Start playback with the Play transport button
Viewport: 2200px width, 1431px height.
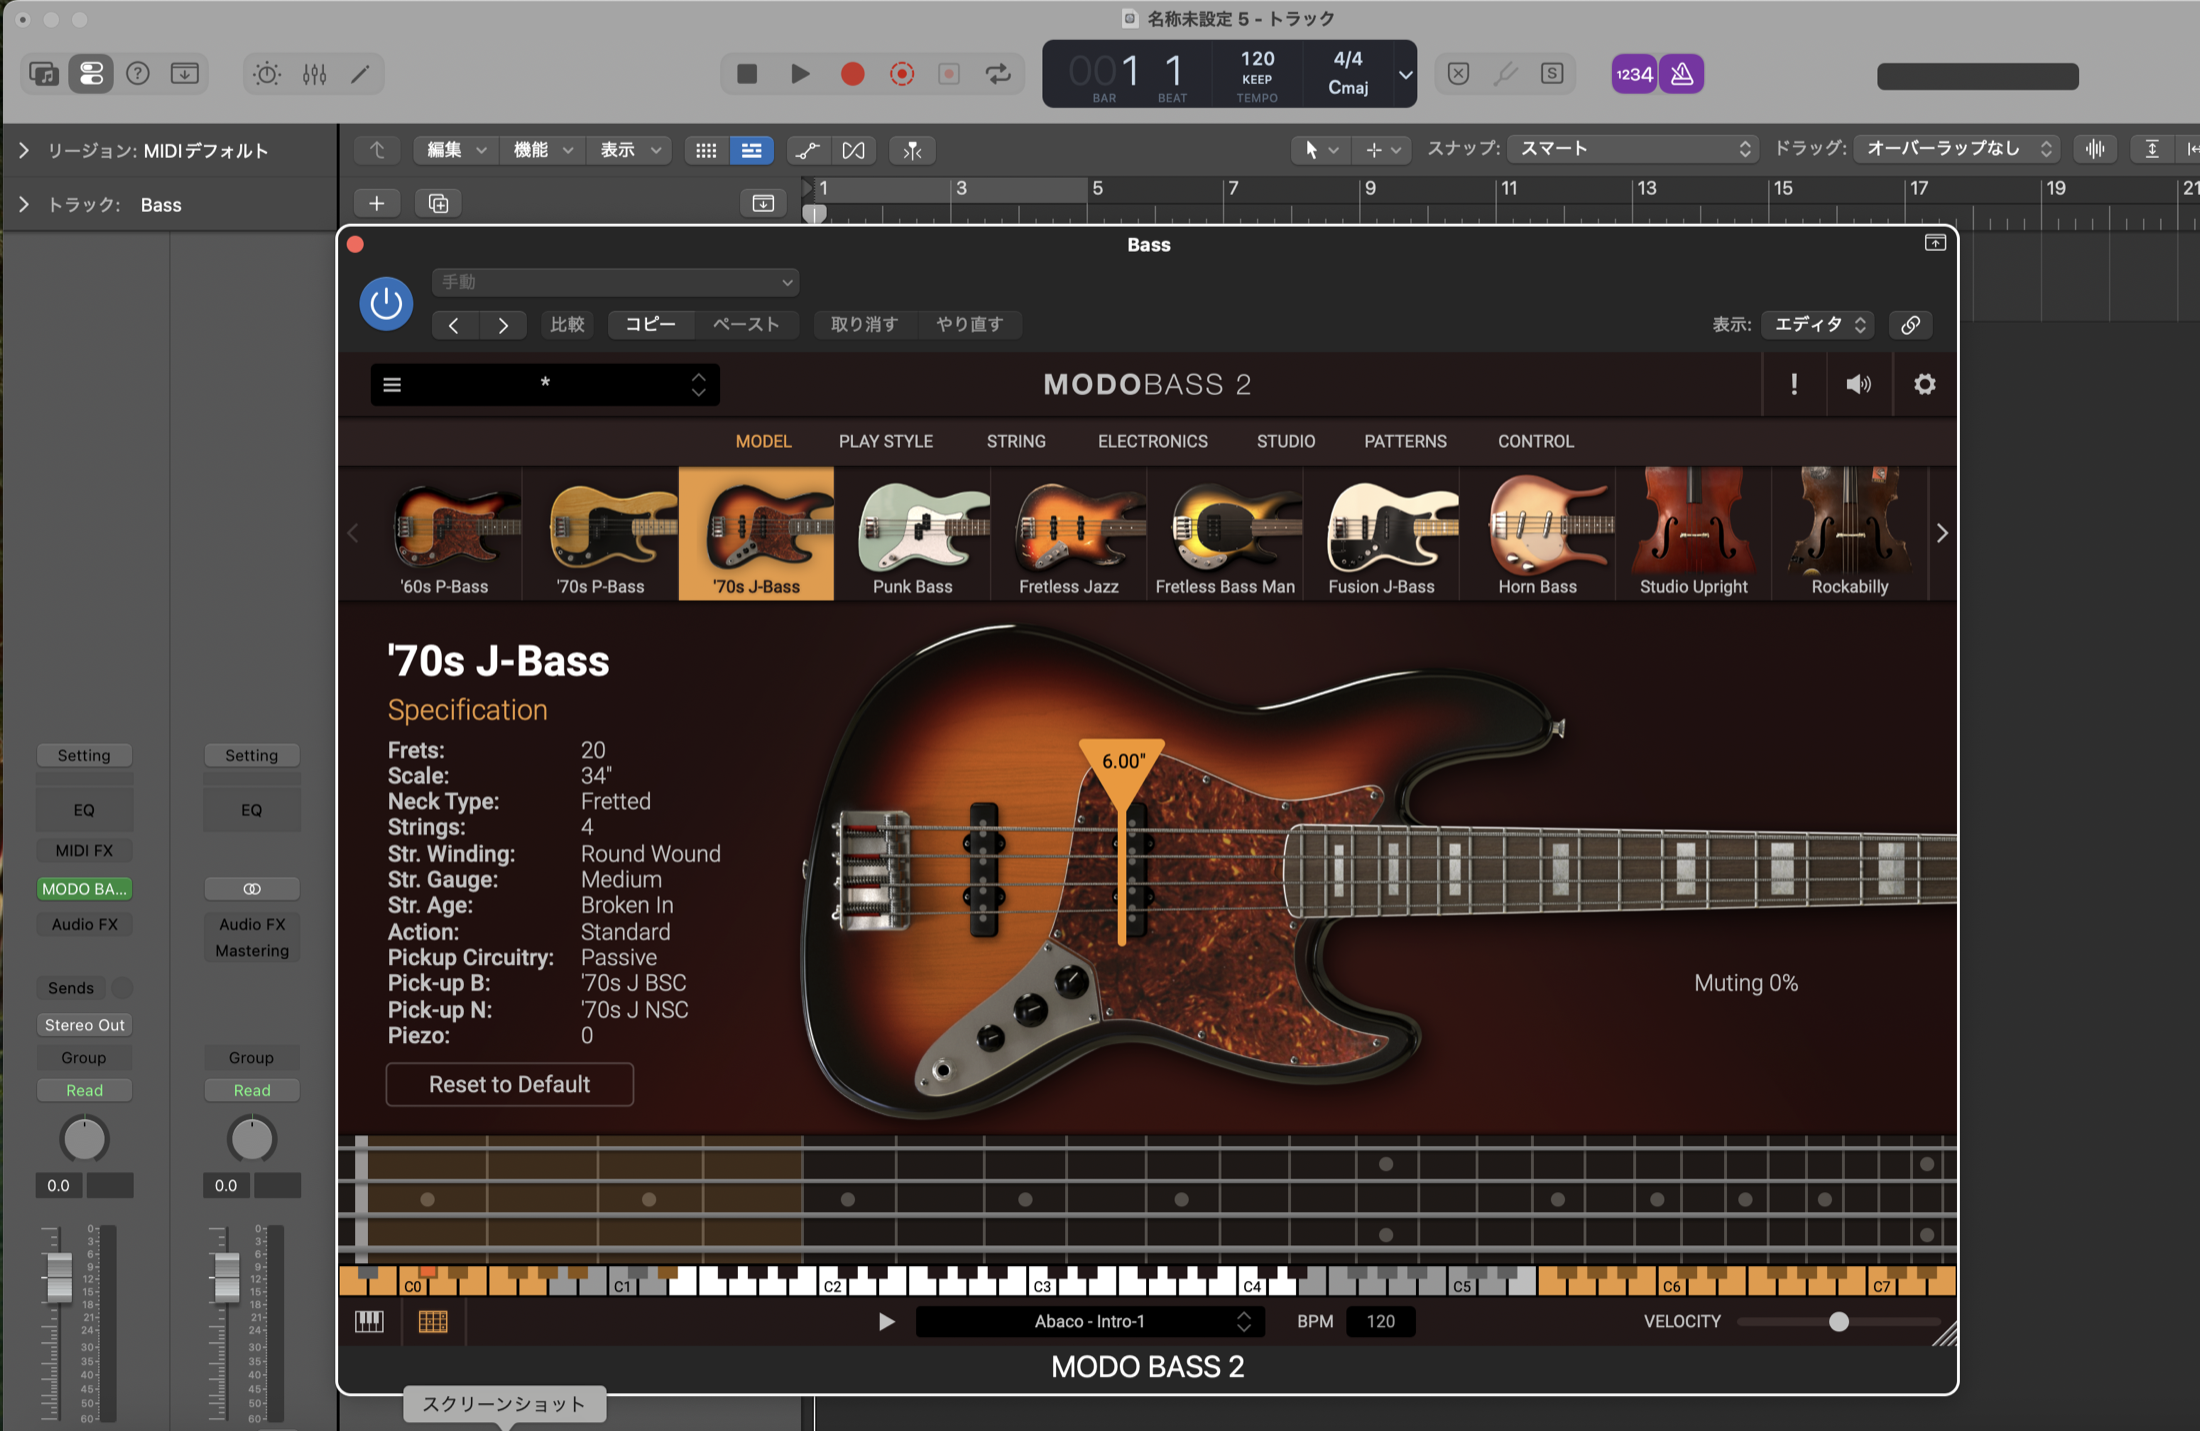pos(800,73)
